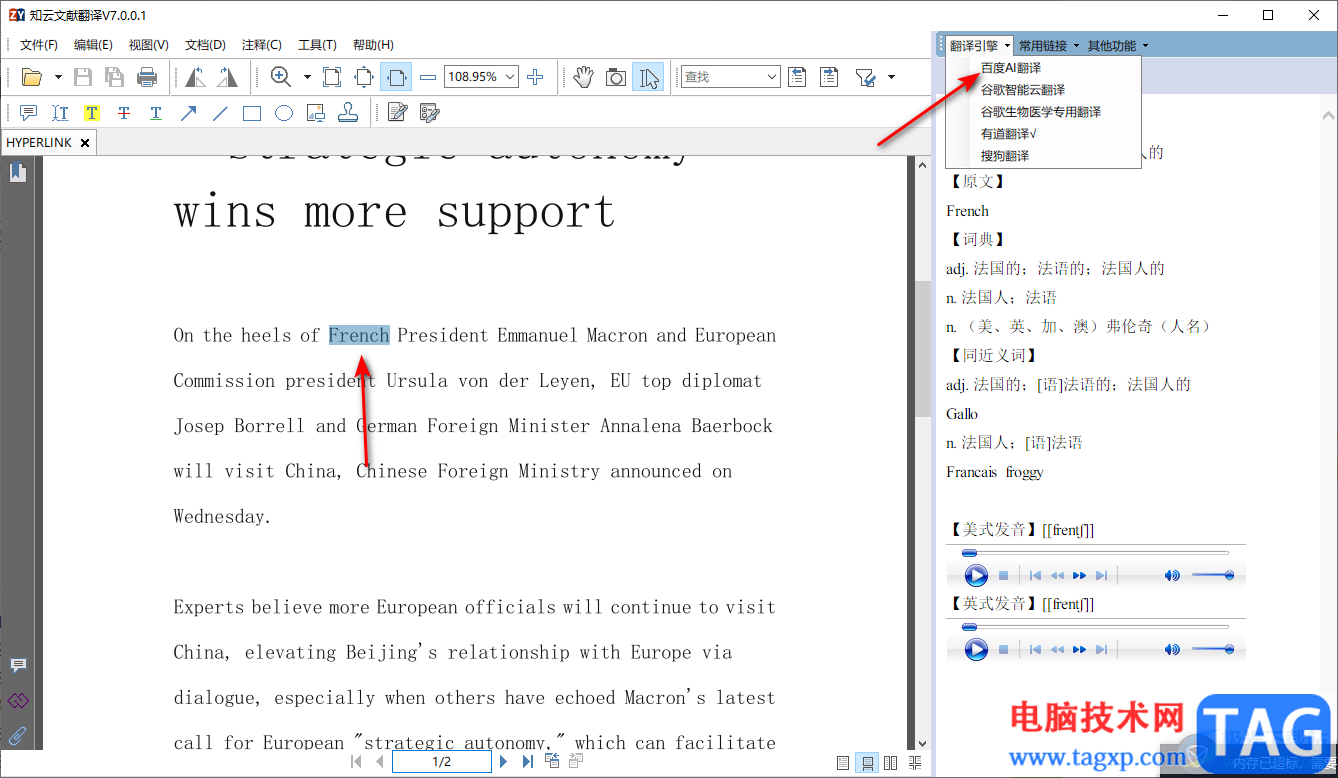The height and width of the screenshot is (778, 1338).
Task: Open a file with the folder icon
Action: 32,77
